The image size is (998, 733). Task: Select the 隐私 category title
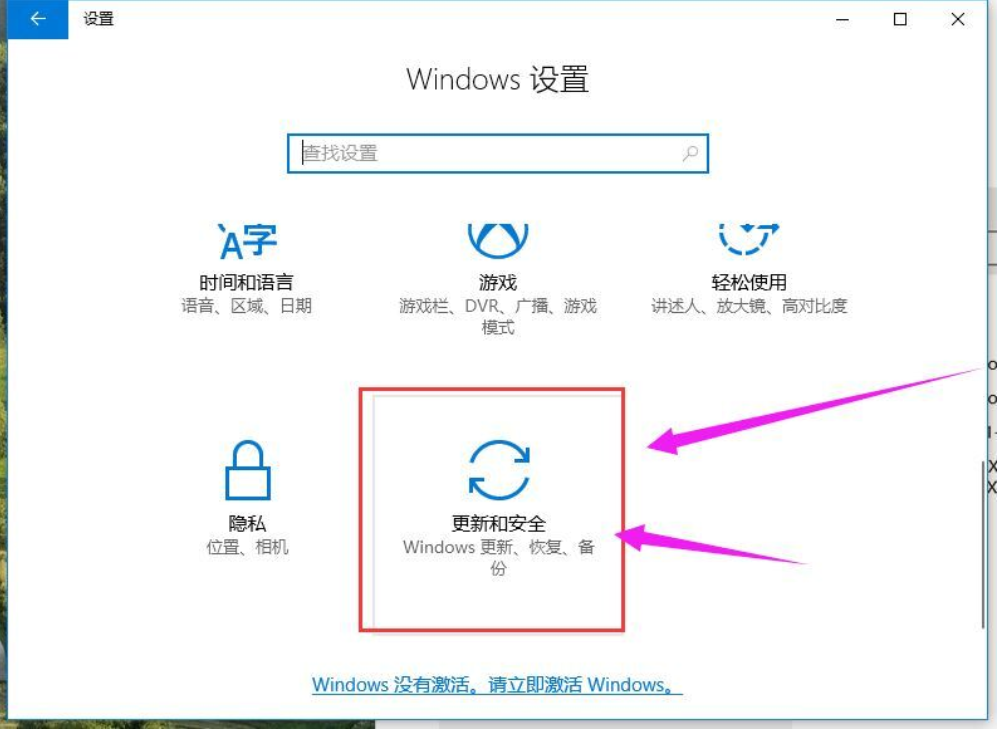247,523
